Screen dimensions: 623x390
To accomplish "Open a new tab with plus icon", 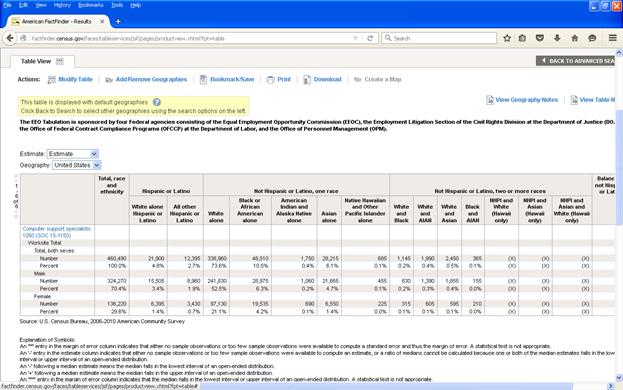I will [x=118, y=21].
